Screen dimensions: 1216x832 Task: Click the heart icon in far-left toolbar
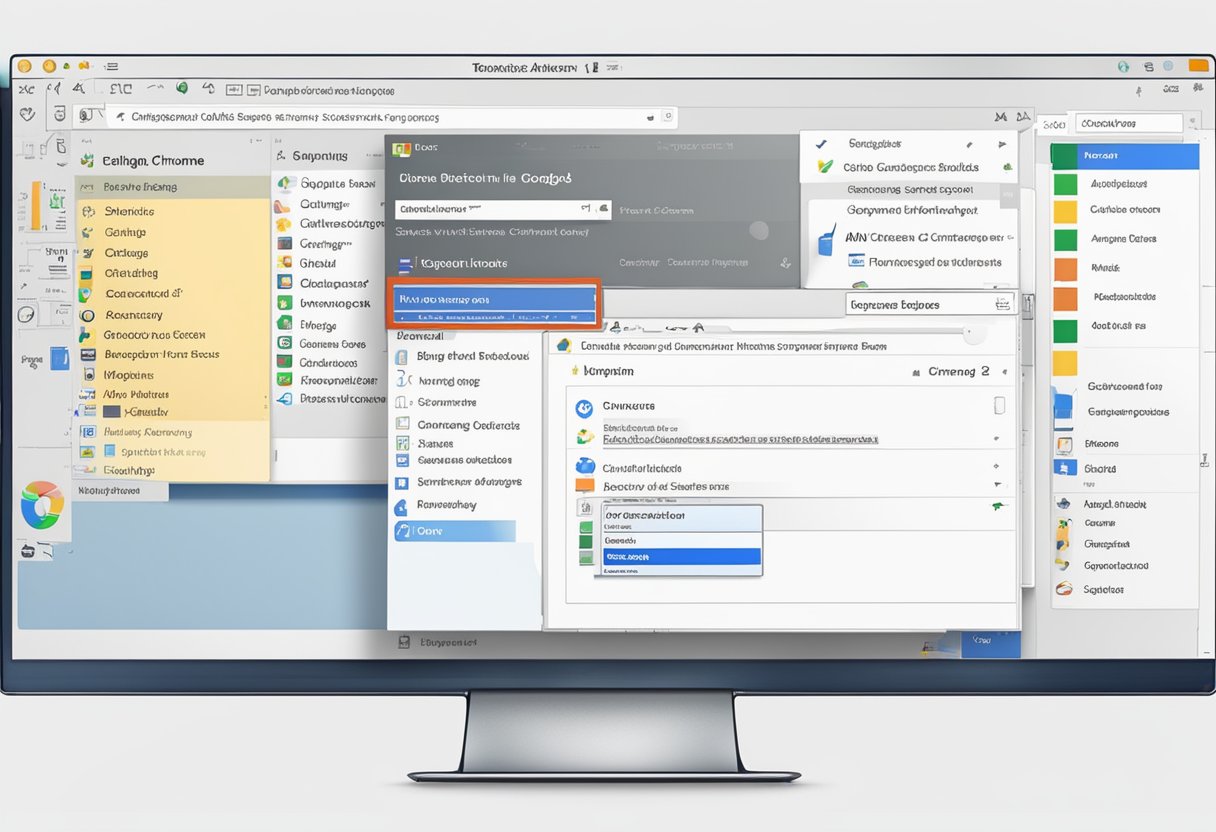pyautogui.click(x=27, y=115)
